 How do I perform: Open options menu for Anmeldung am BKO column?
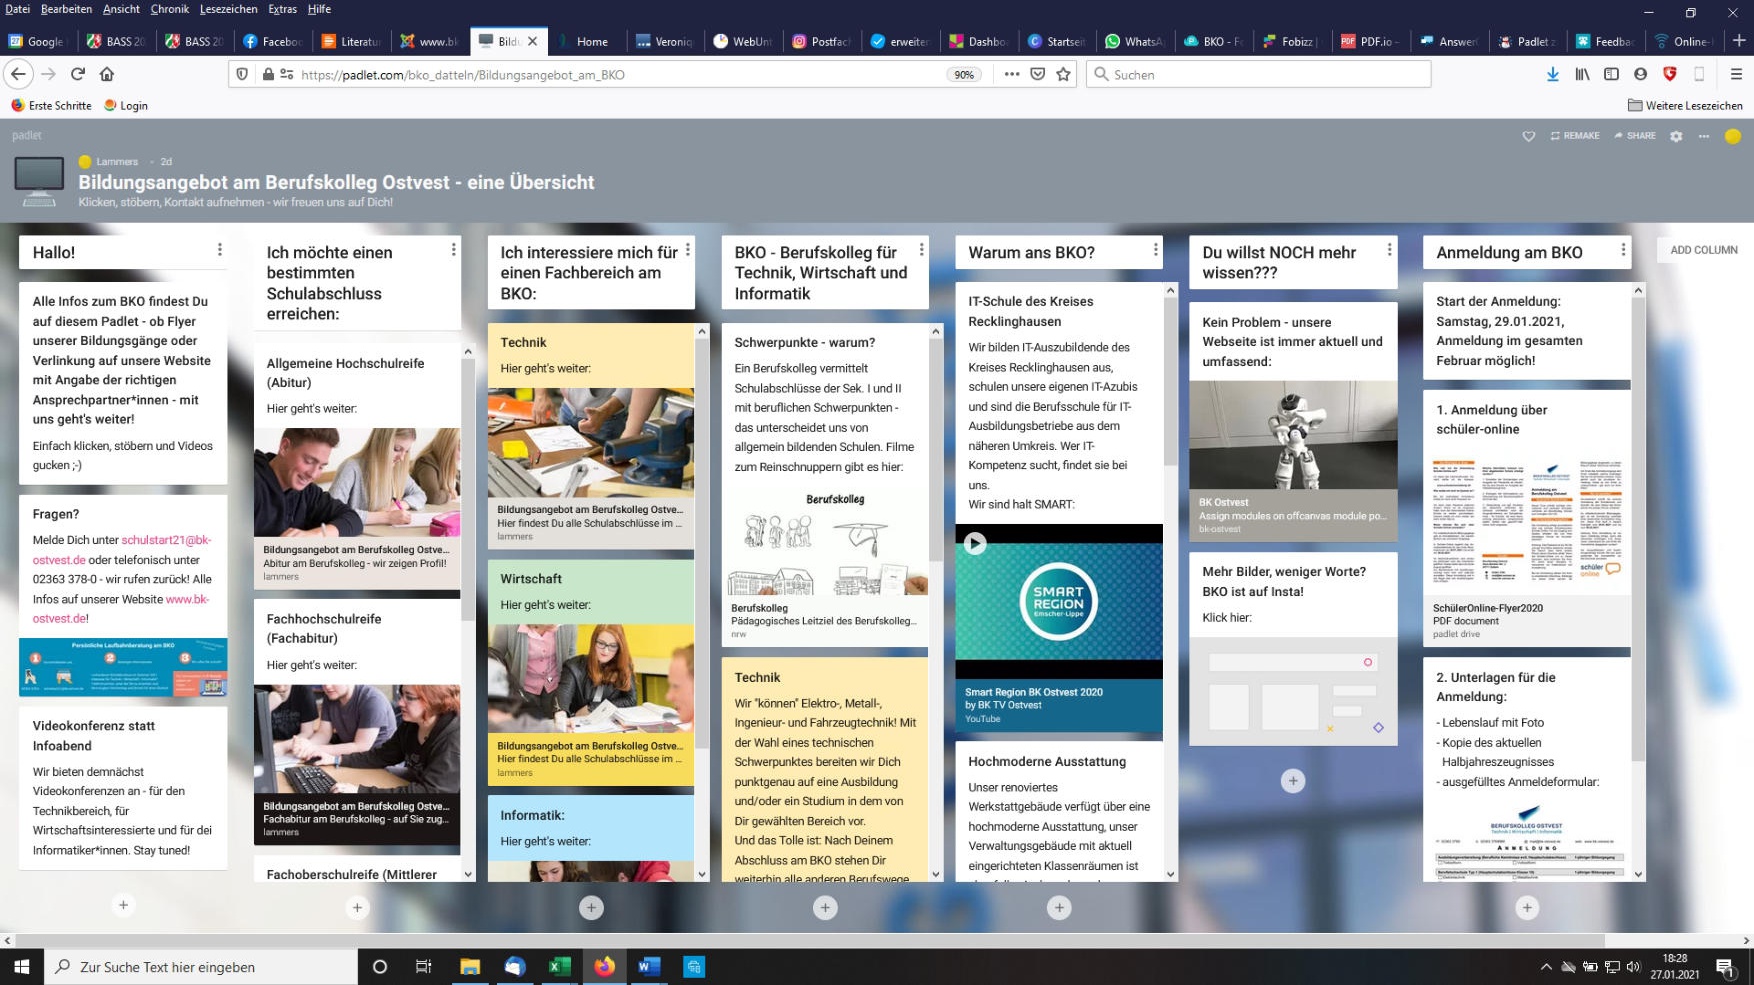pyautogui.click(x=1624, y=250)
